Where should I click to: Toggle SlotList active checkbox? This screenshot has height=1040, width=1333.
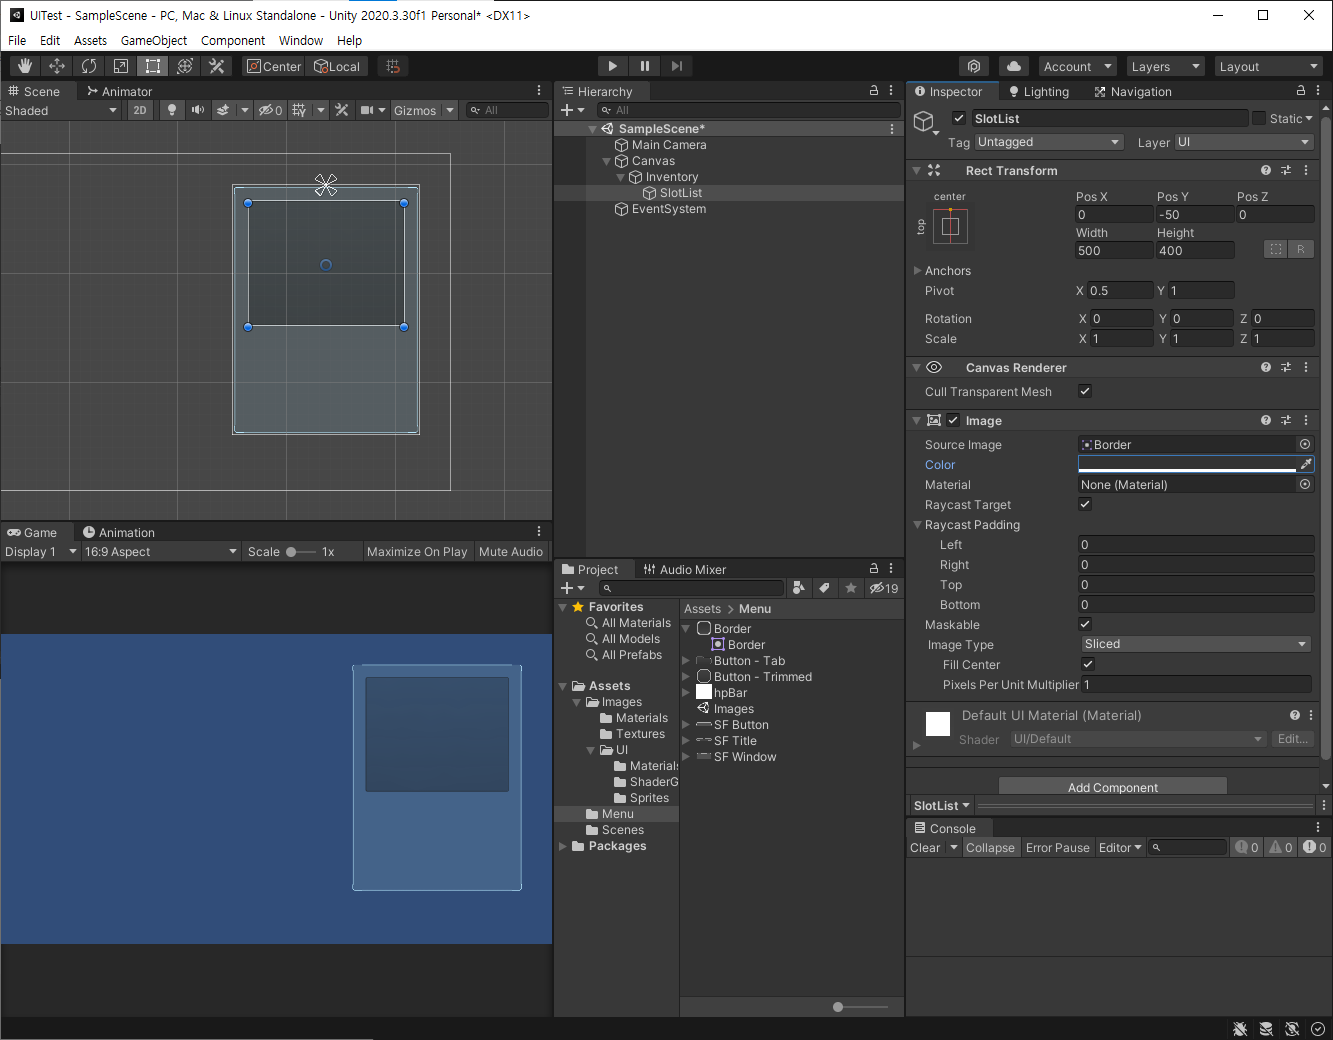point(959,118)
